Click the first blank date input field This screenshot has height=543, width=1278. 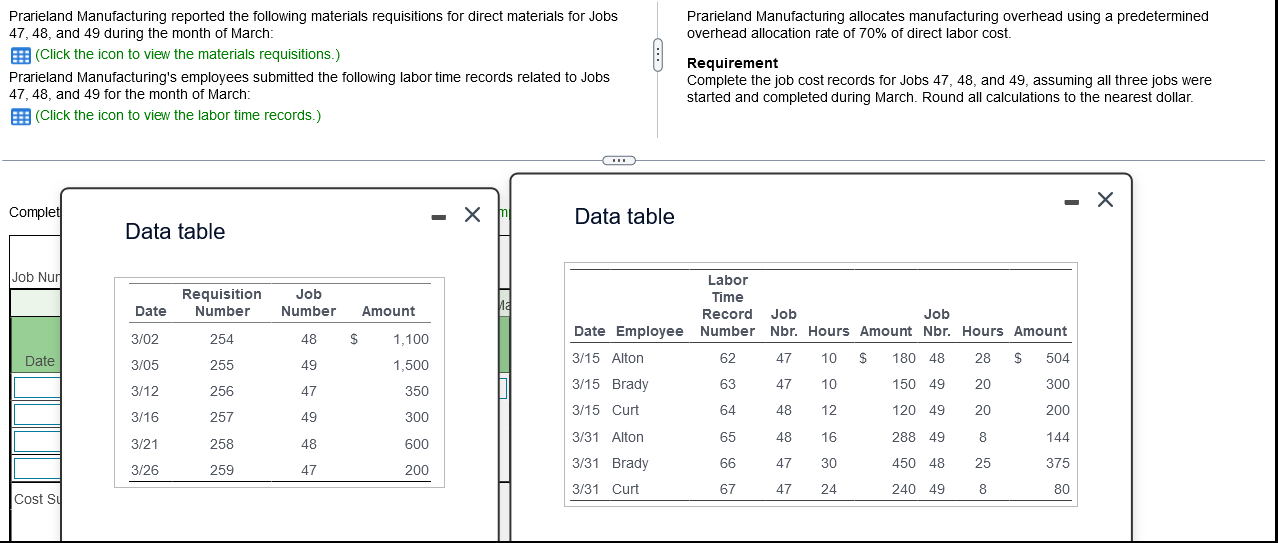click(37, 388)
